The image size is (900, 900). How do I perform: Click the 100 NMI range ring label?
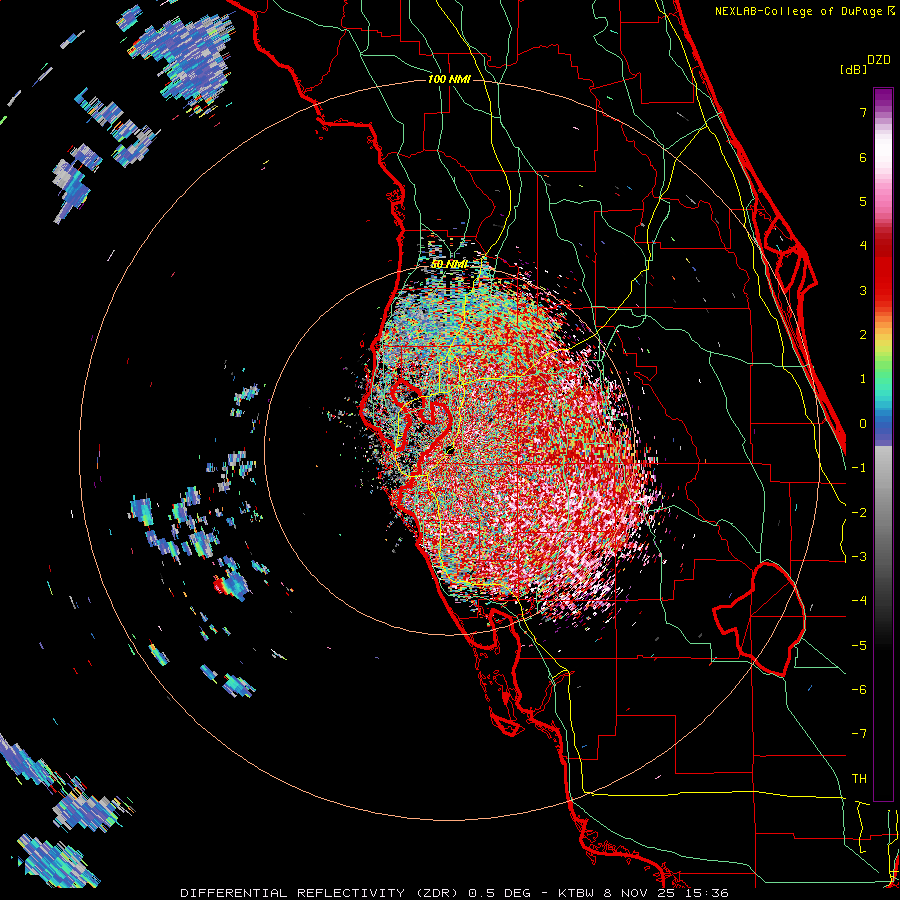pyautogui.click(x=449, y=79)
